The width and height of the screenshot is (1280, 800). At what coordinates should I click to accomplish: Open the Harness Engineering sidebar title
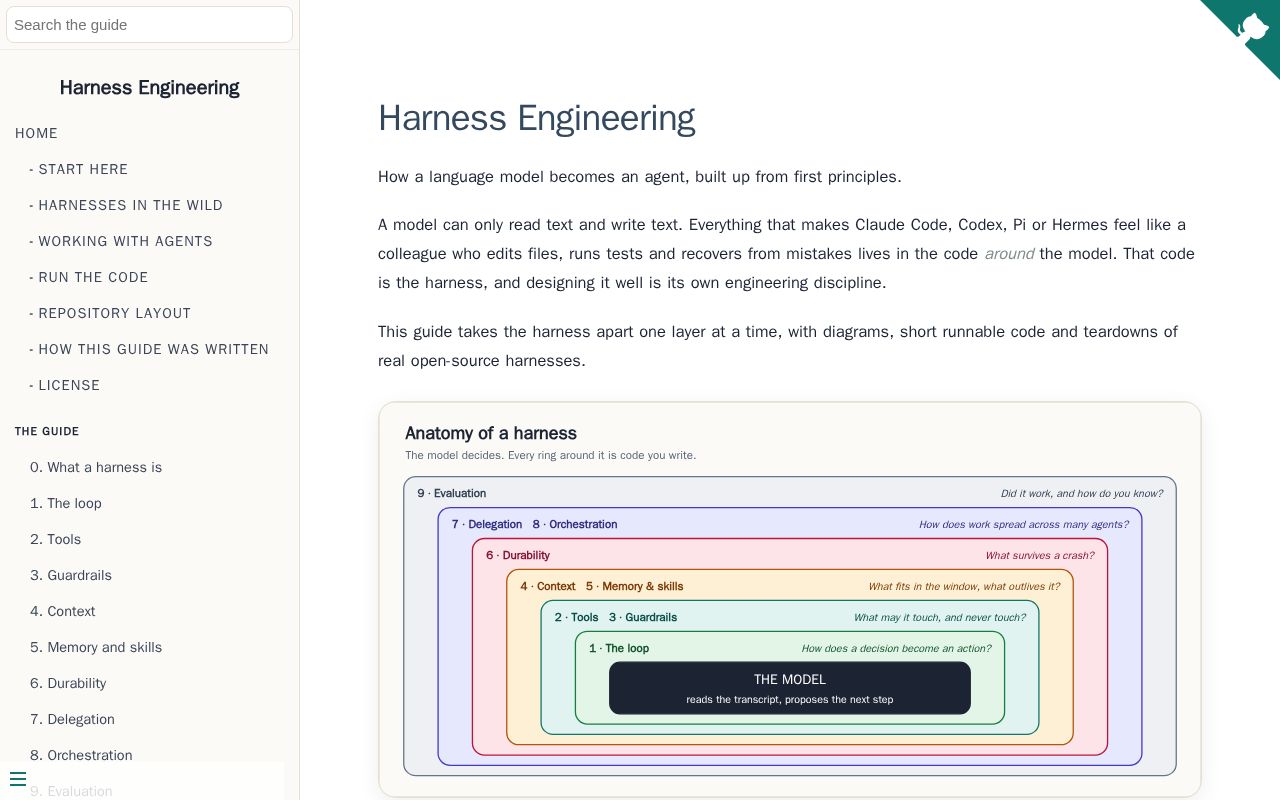coord(149,88)
